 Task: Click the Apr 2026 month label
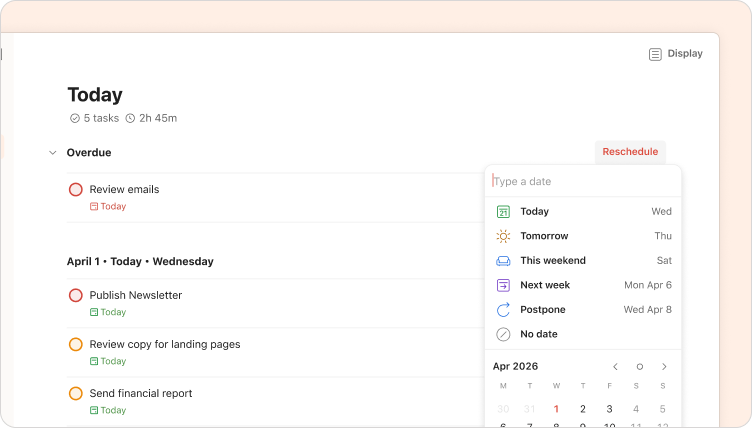516,366
